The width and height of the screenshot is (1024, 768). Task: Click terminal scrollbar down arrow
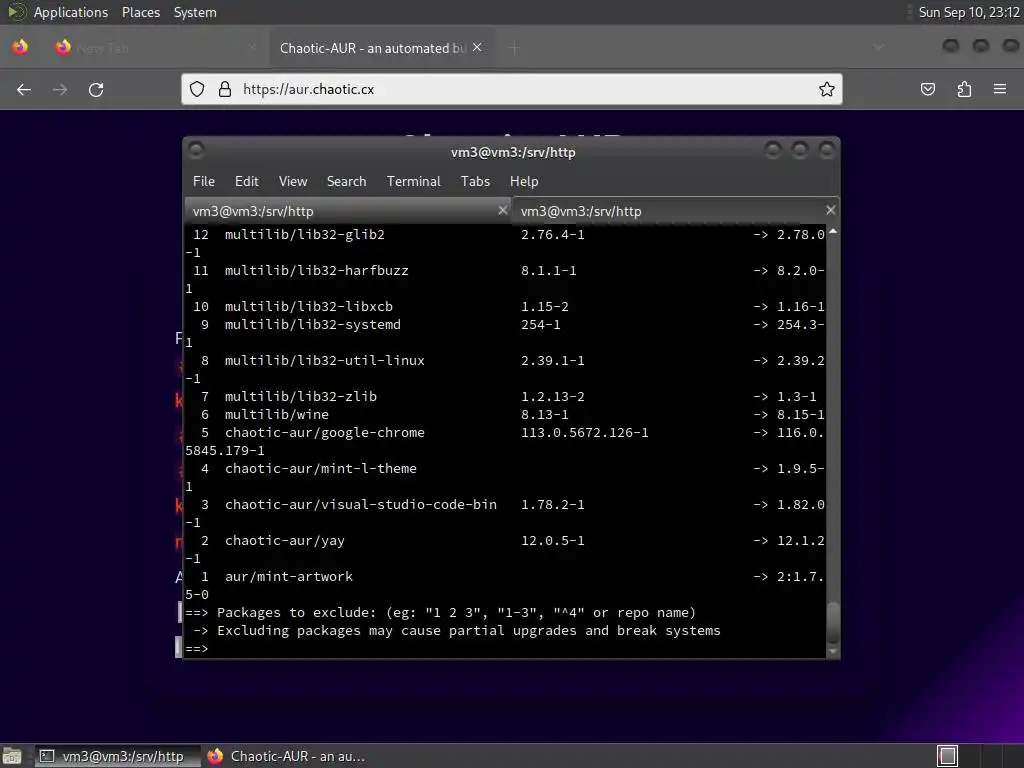point(833,651)
